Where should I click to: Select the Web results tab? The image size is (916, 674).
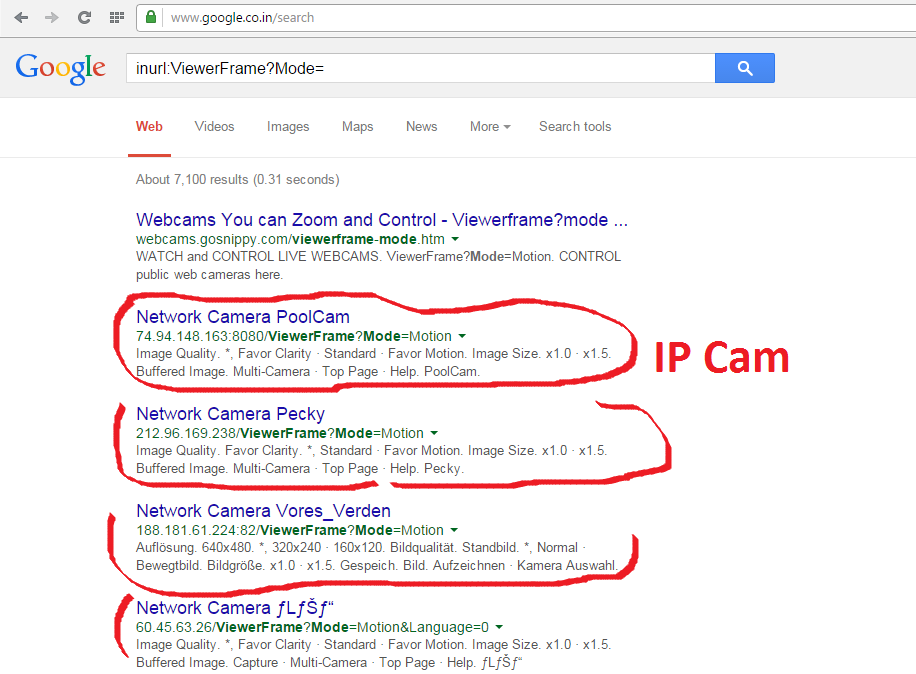[149, 127]
